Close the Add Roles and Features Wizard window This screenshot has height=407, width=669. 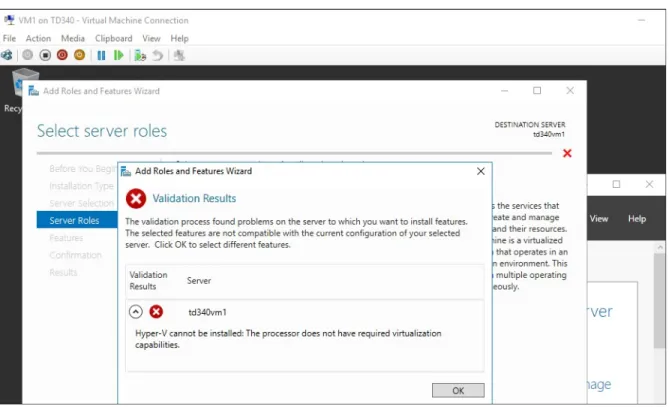click(570, 90)
